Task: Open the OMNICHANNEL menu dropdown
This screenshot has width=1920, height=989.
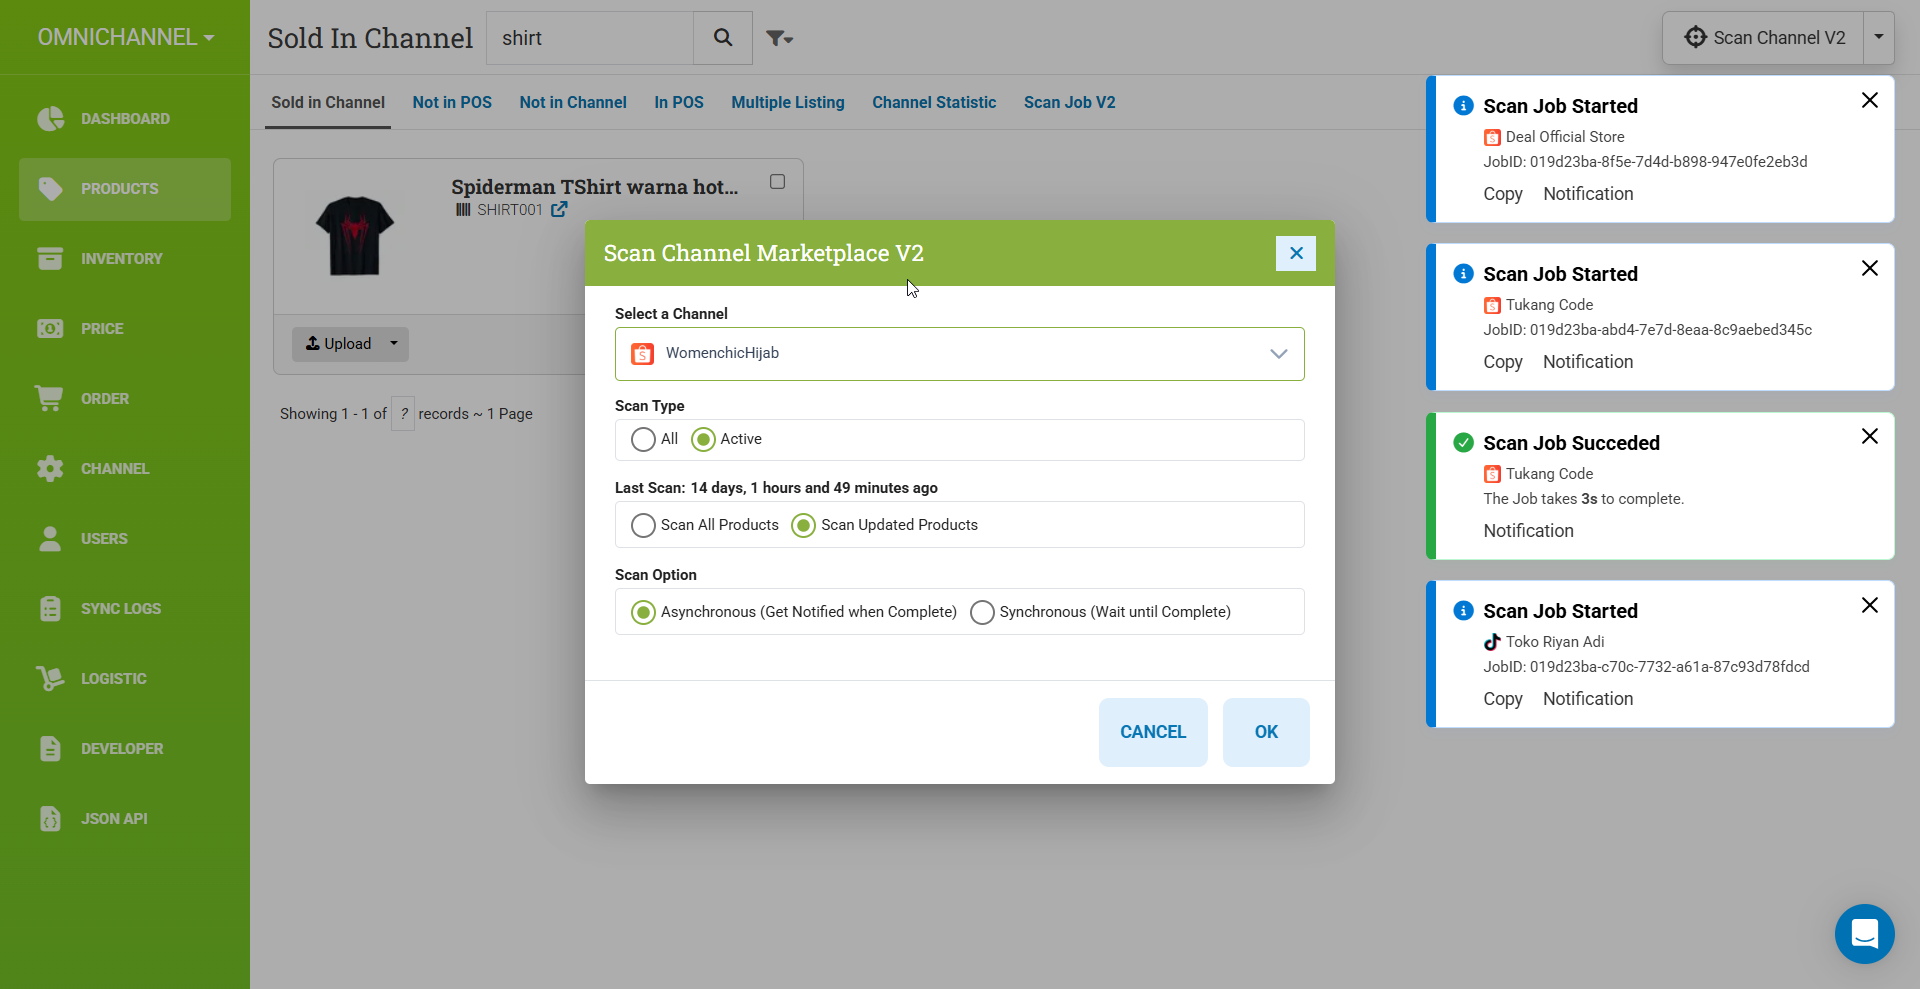Action: pyautogui.click(x=126, y=37)
